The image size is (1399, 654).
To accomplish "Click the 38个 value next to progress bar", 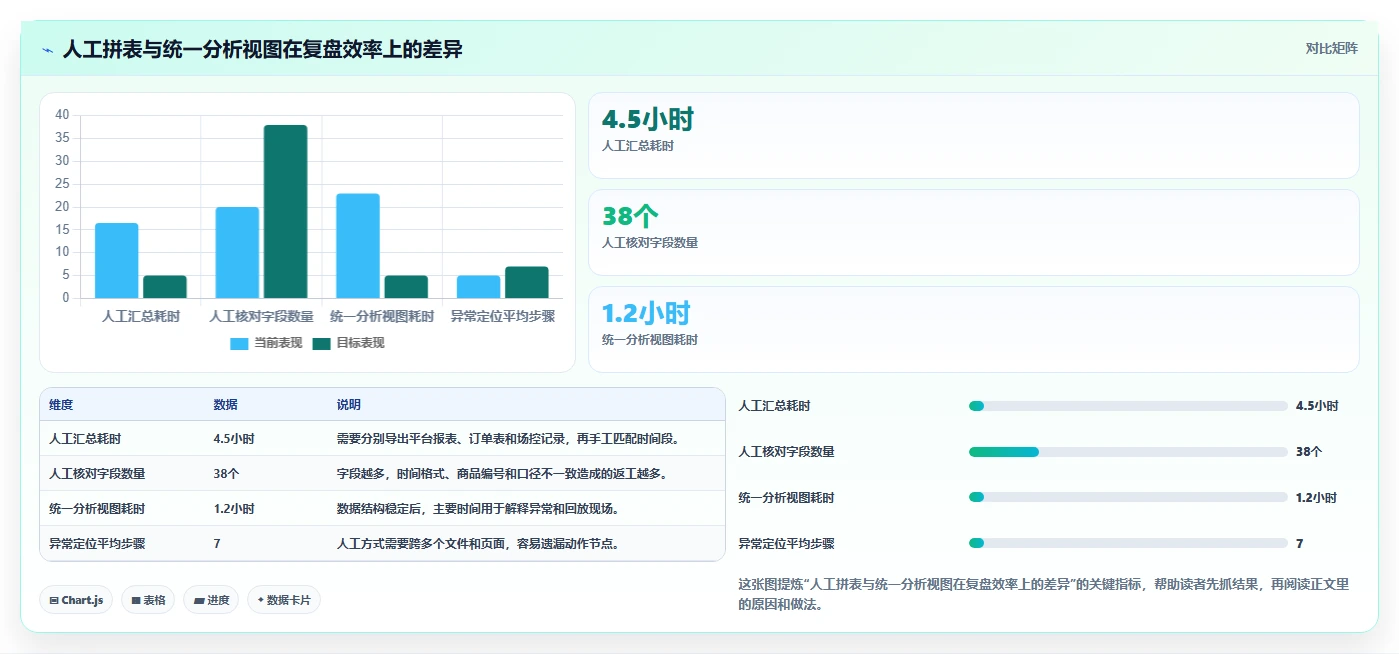I will [1309, 452].
